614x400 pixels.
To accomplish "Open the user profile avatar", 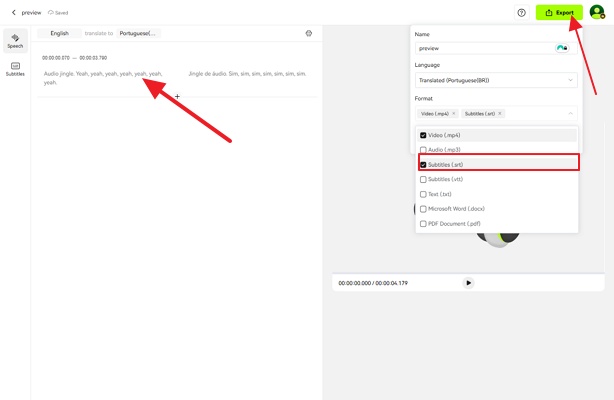I will click(597, 12).
